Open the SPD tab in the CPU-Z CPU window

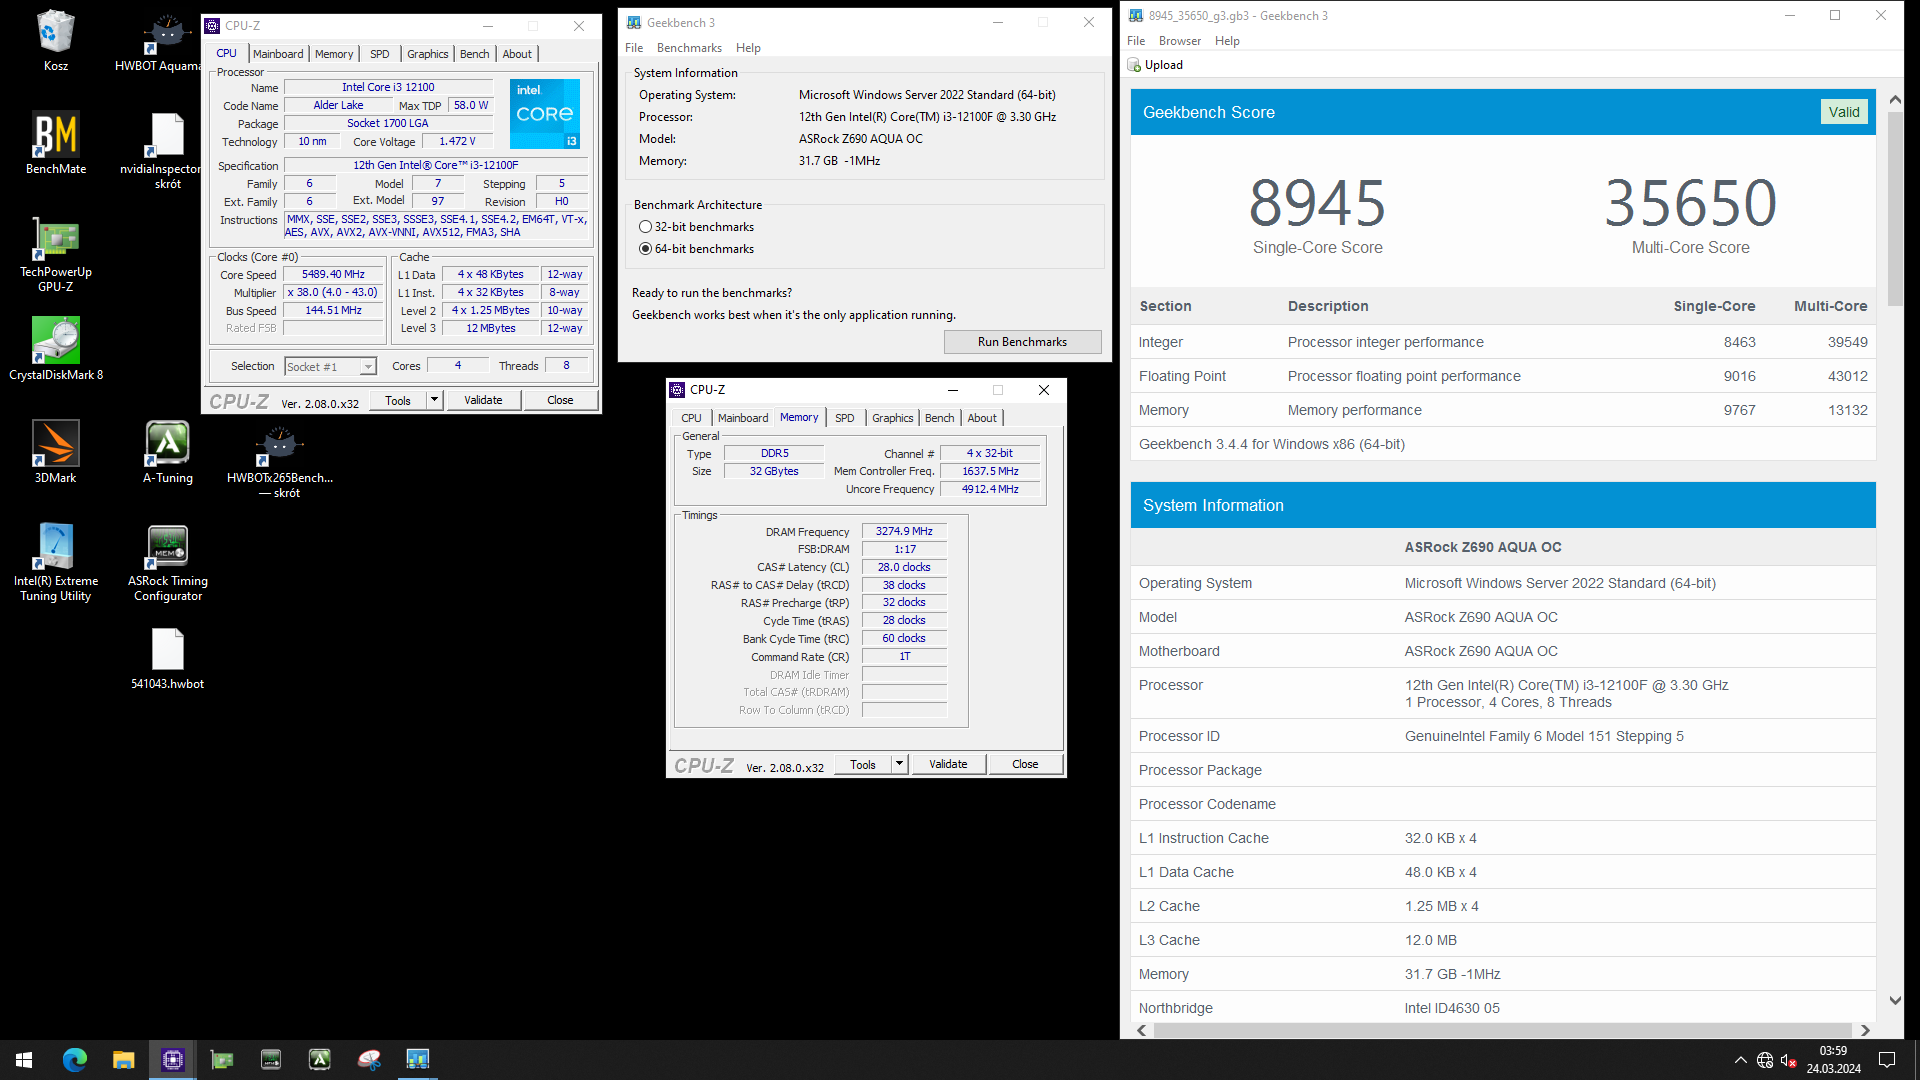click(379, 54)
